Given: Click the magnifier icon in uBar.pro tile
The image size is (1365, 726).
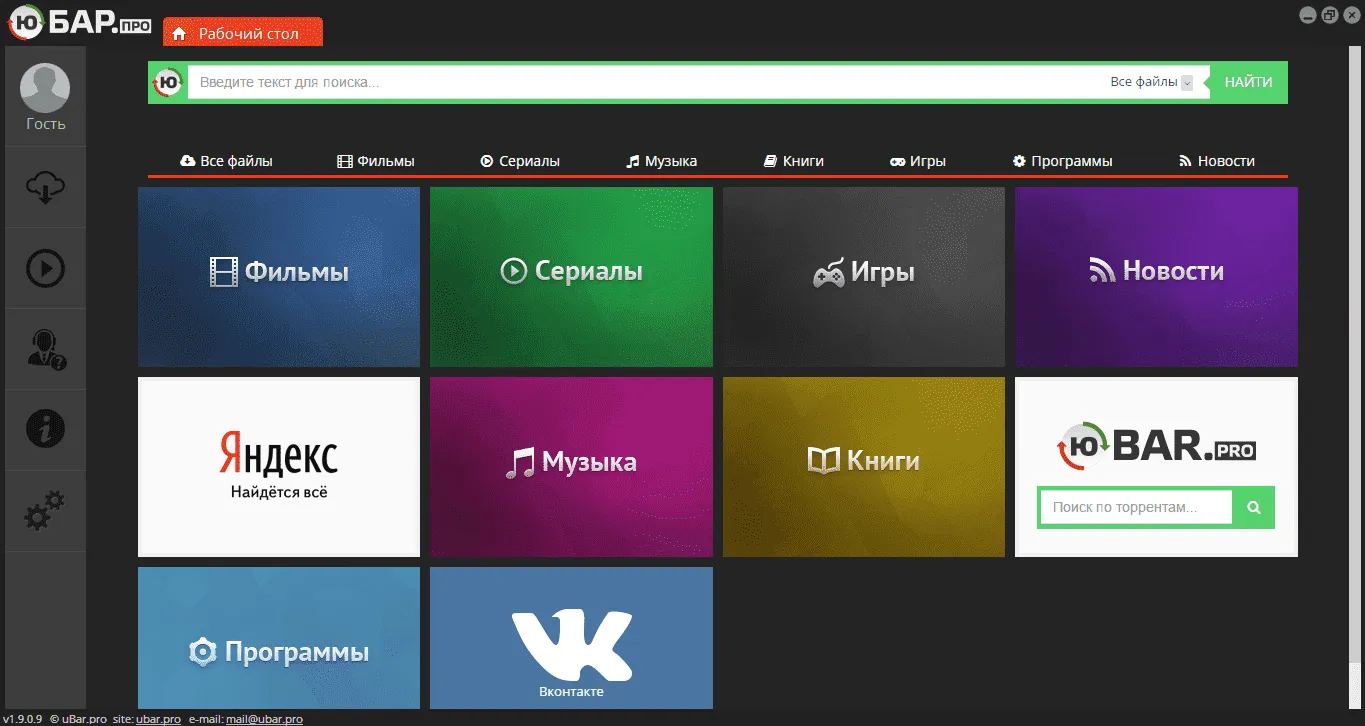Looking at the screenshot, I should pyautogui.click(x=1254, y=508).
